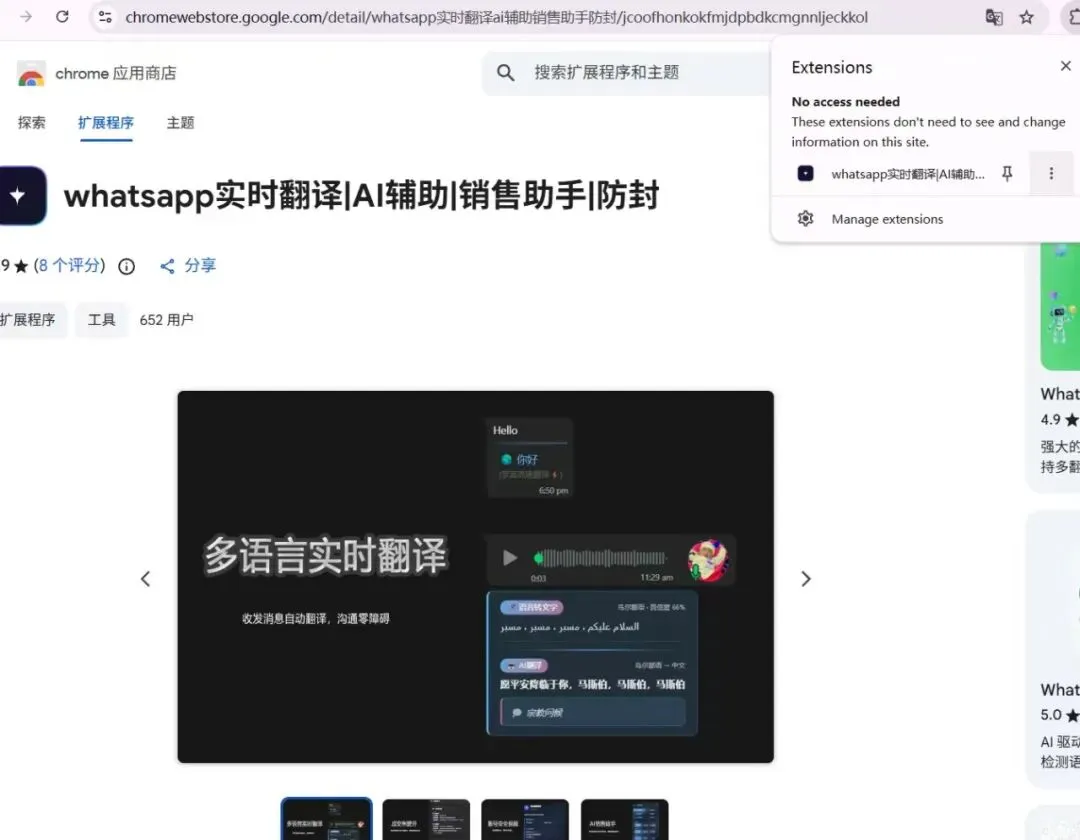1080x840 pixels.
Task: Select the second screenshot thumbnail
Action: point(426,819)
